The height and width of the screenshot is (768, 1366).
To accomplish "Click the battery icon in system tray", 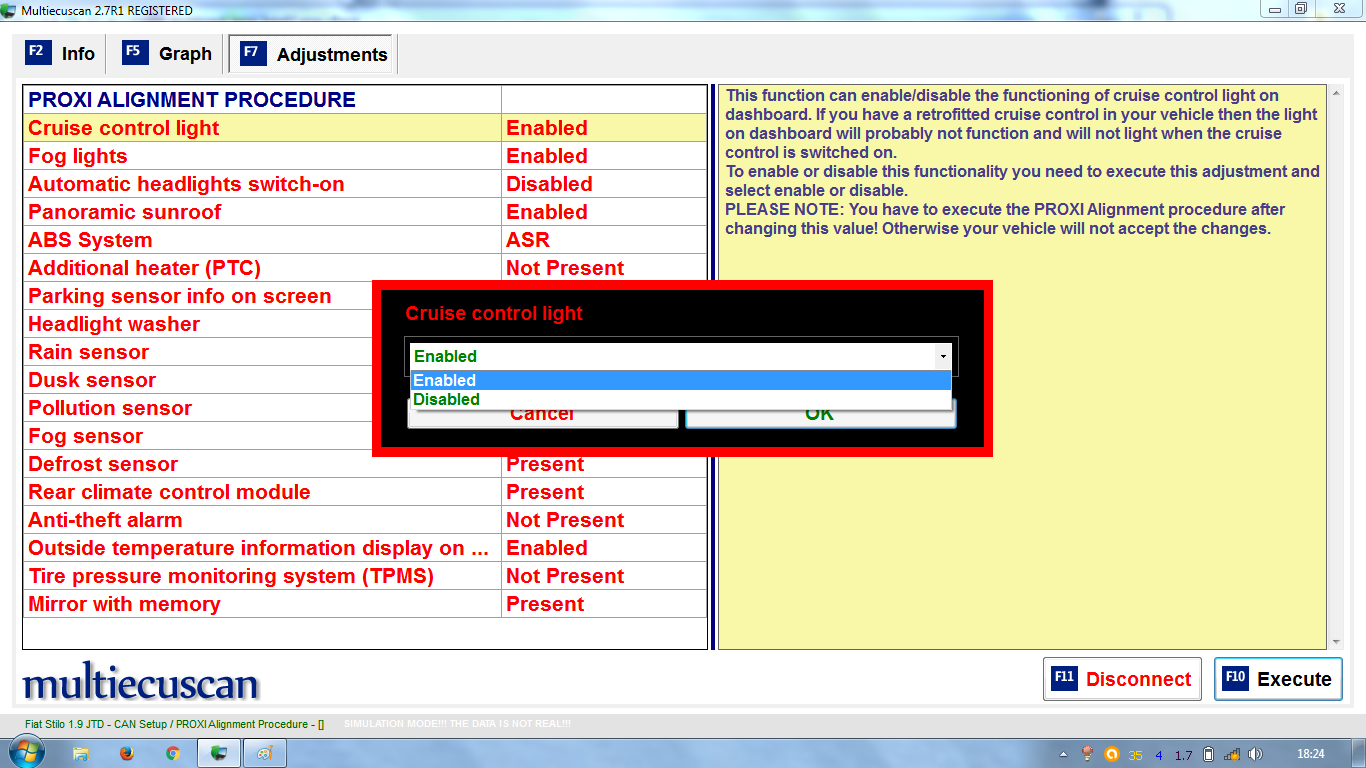I will pos(1208,754).
